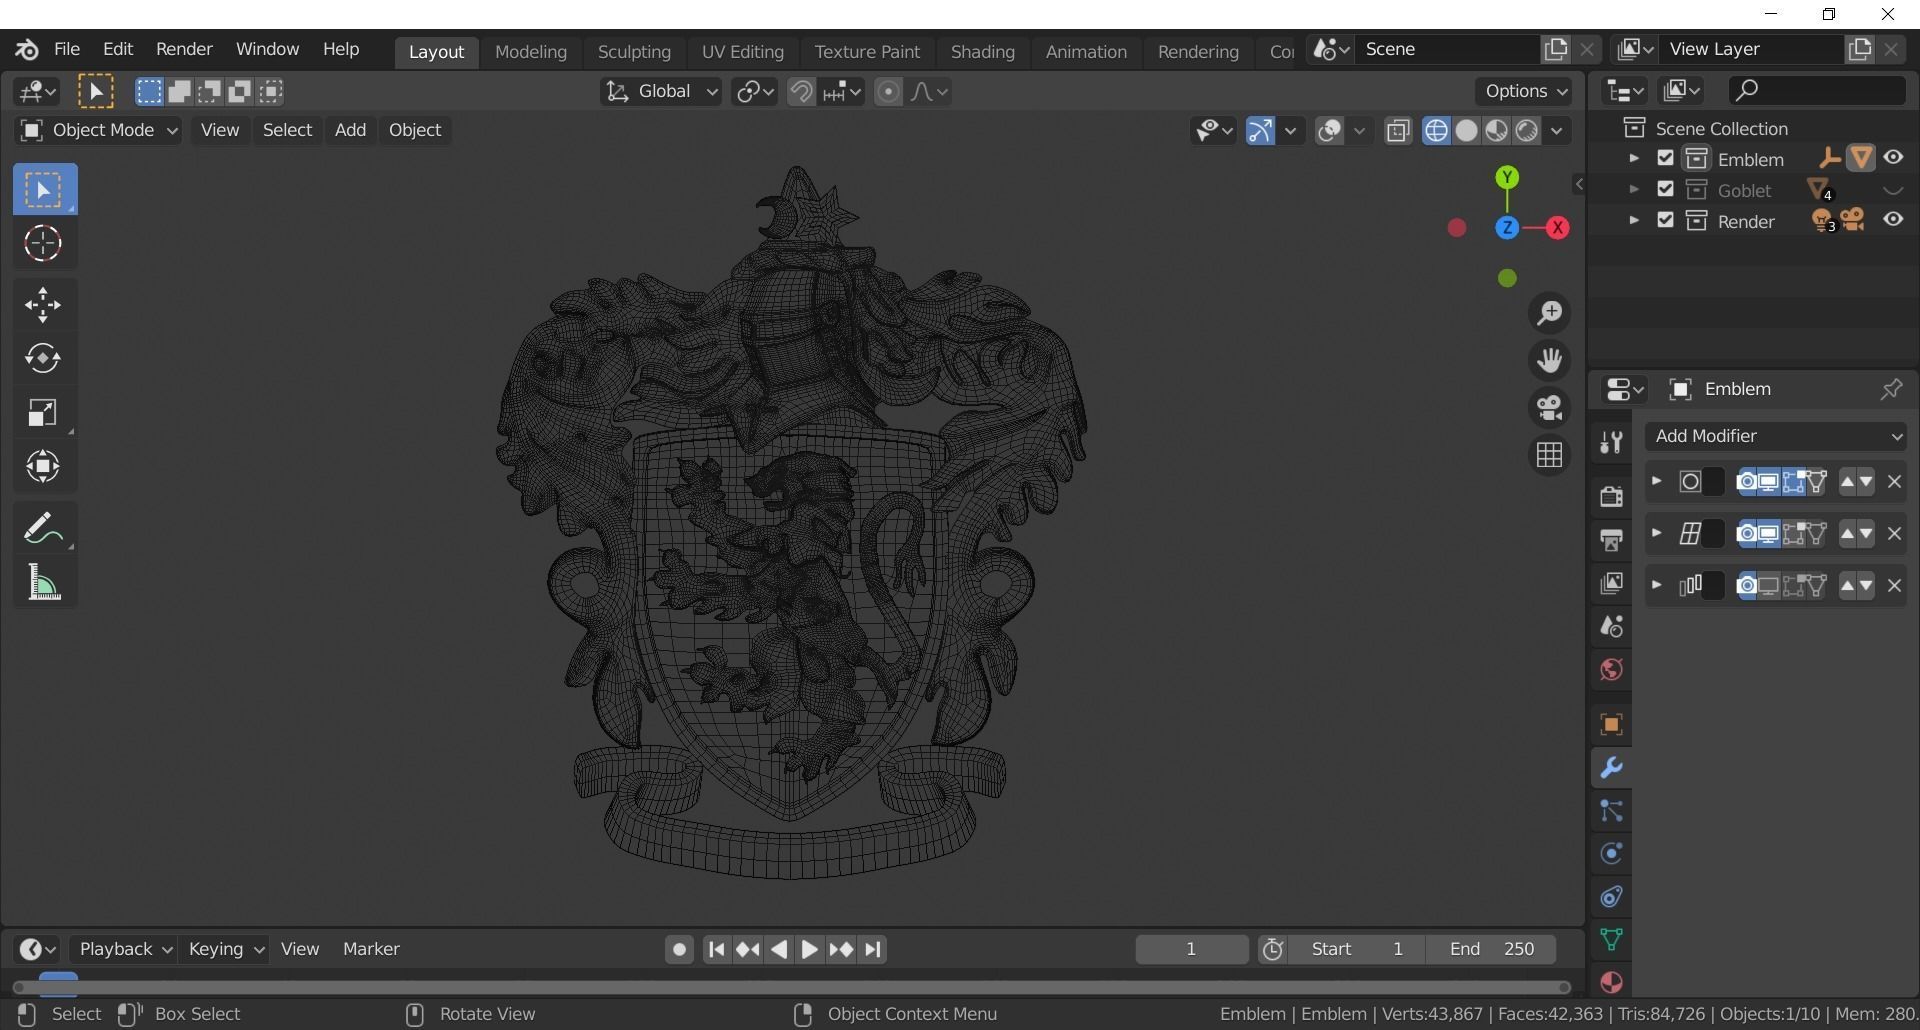Open Scene properties tab
Screen dimensions: 1920x1030
[x=1611, y=626]
